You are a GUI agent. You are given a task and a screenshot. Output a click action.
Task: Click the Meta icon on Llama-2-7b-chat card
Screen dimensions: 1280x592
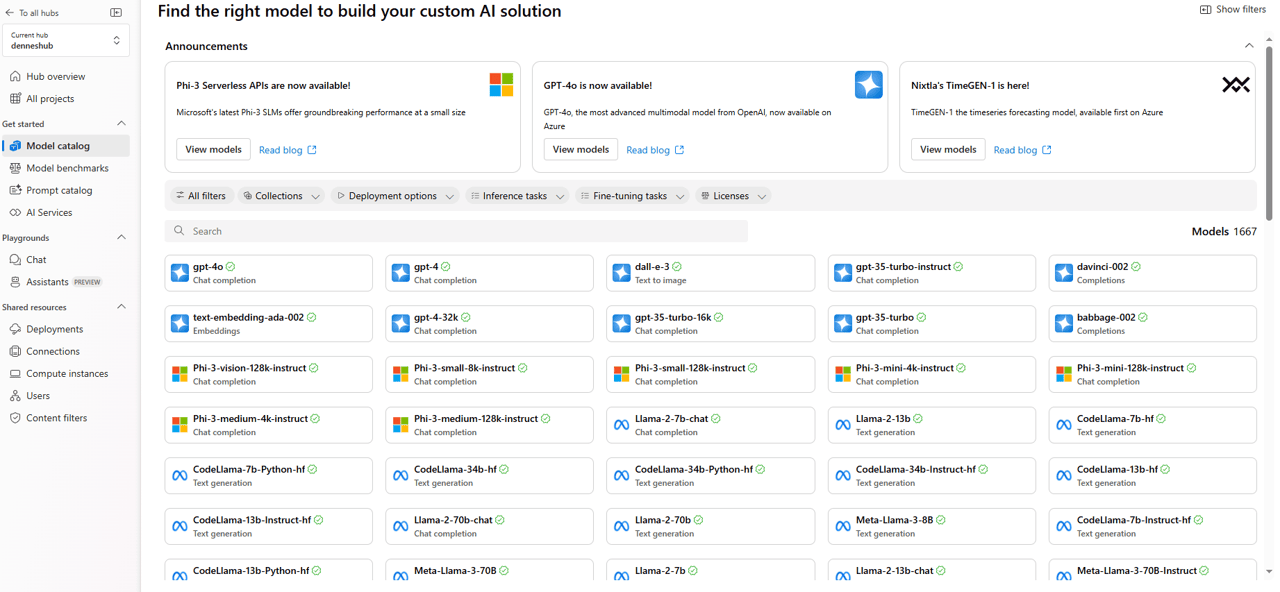tap(621, 425)
